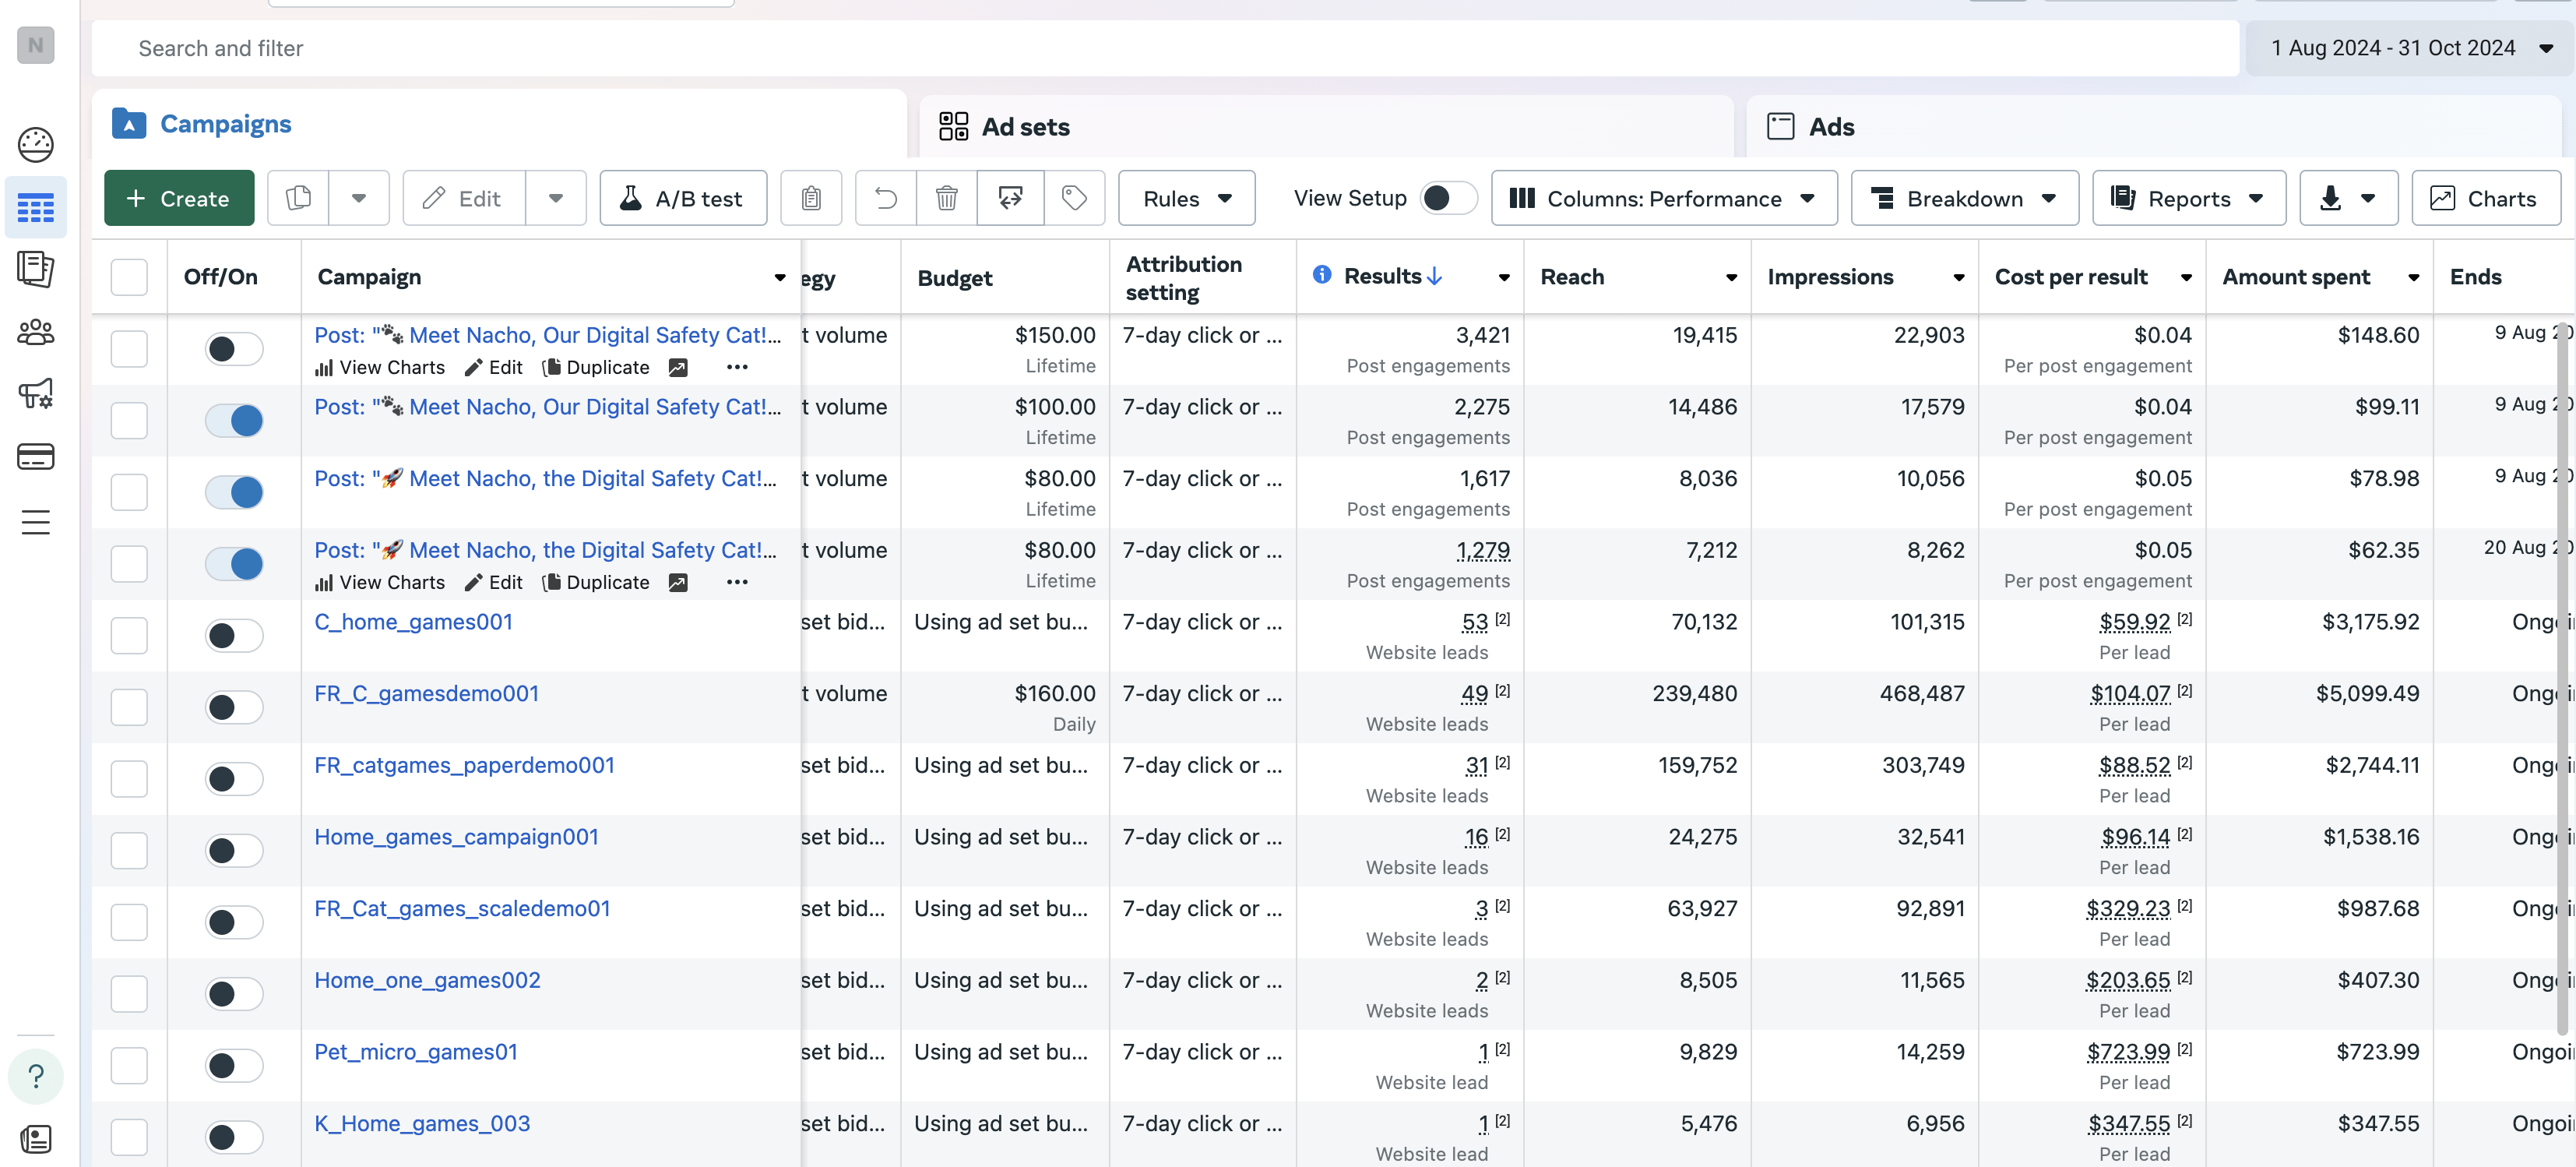Check the select-all campaigns checkbox in header
Viewport: 2576px width, 1167px height.
(x=129, y=277)
